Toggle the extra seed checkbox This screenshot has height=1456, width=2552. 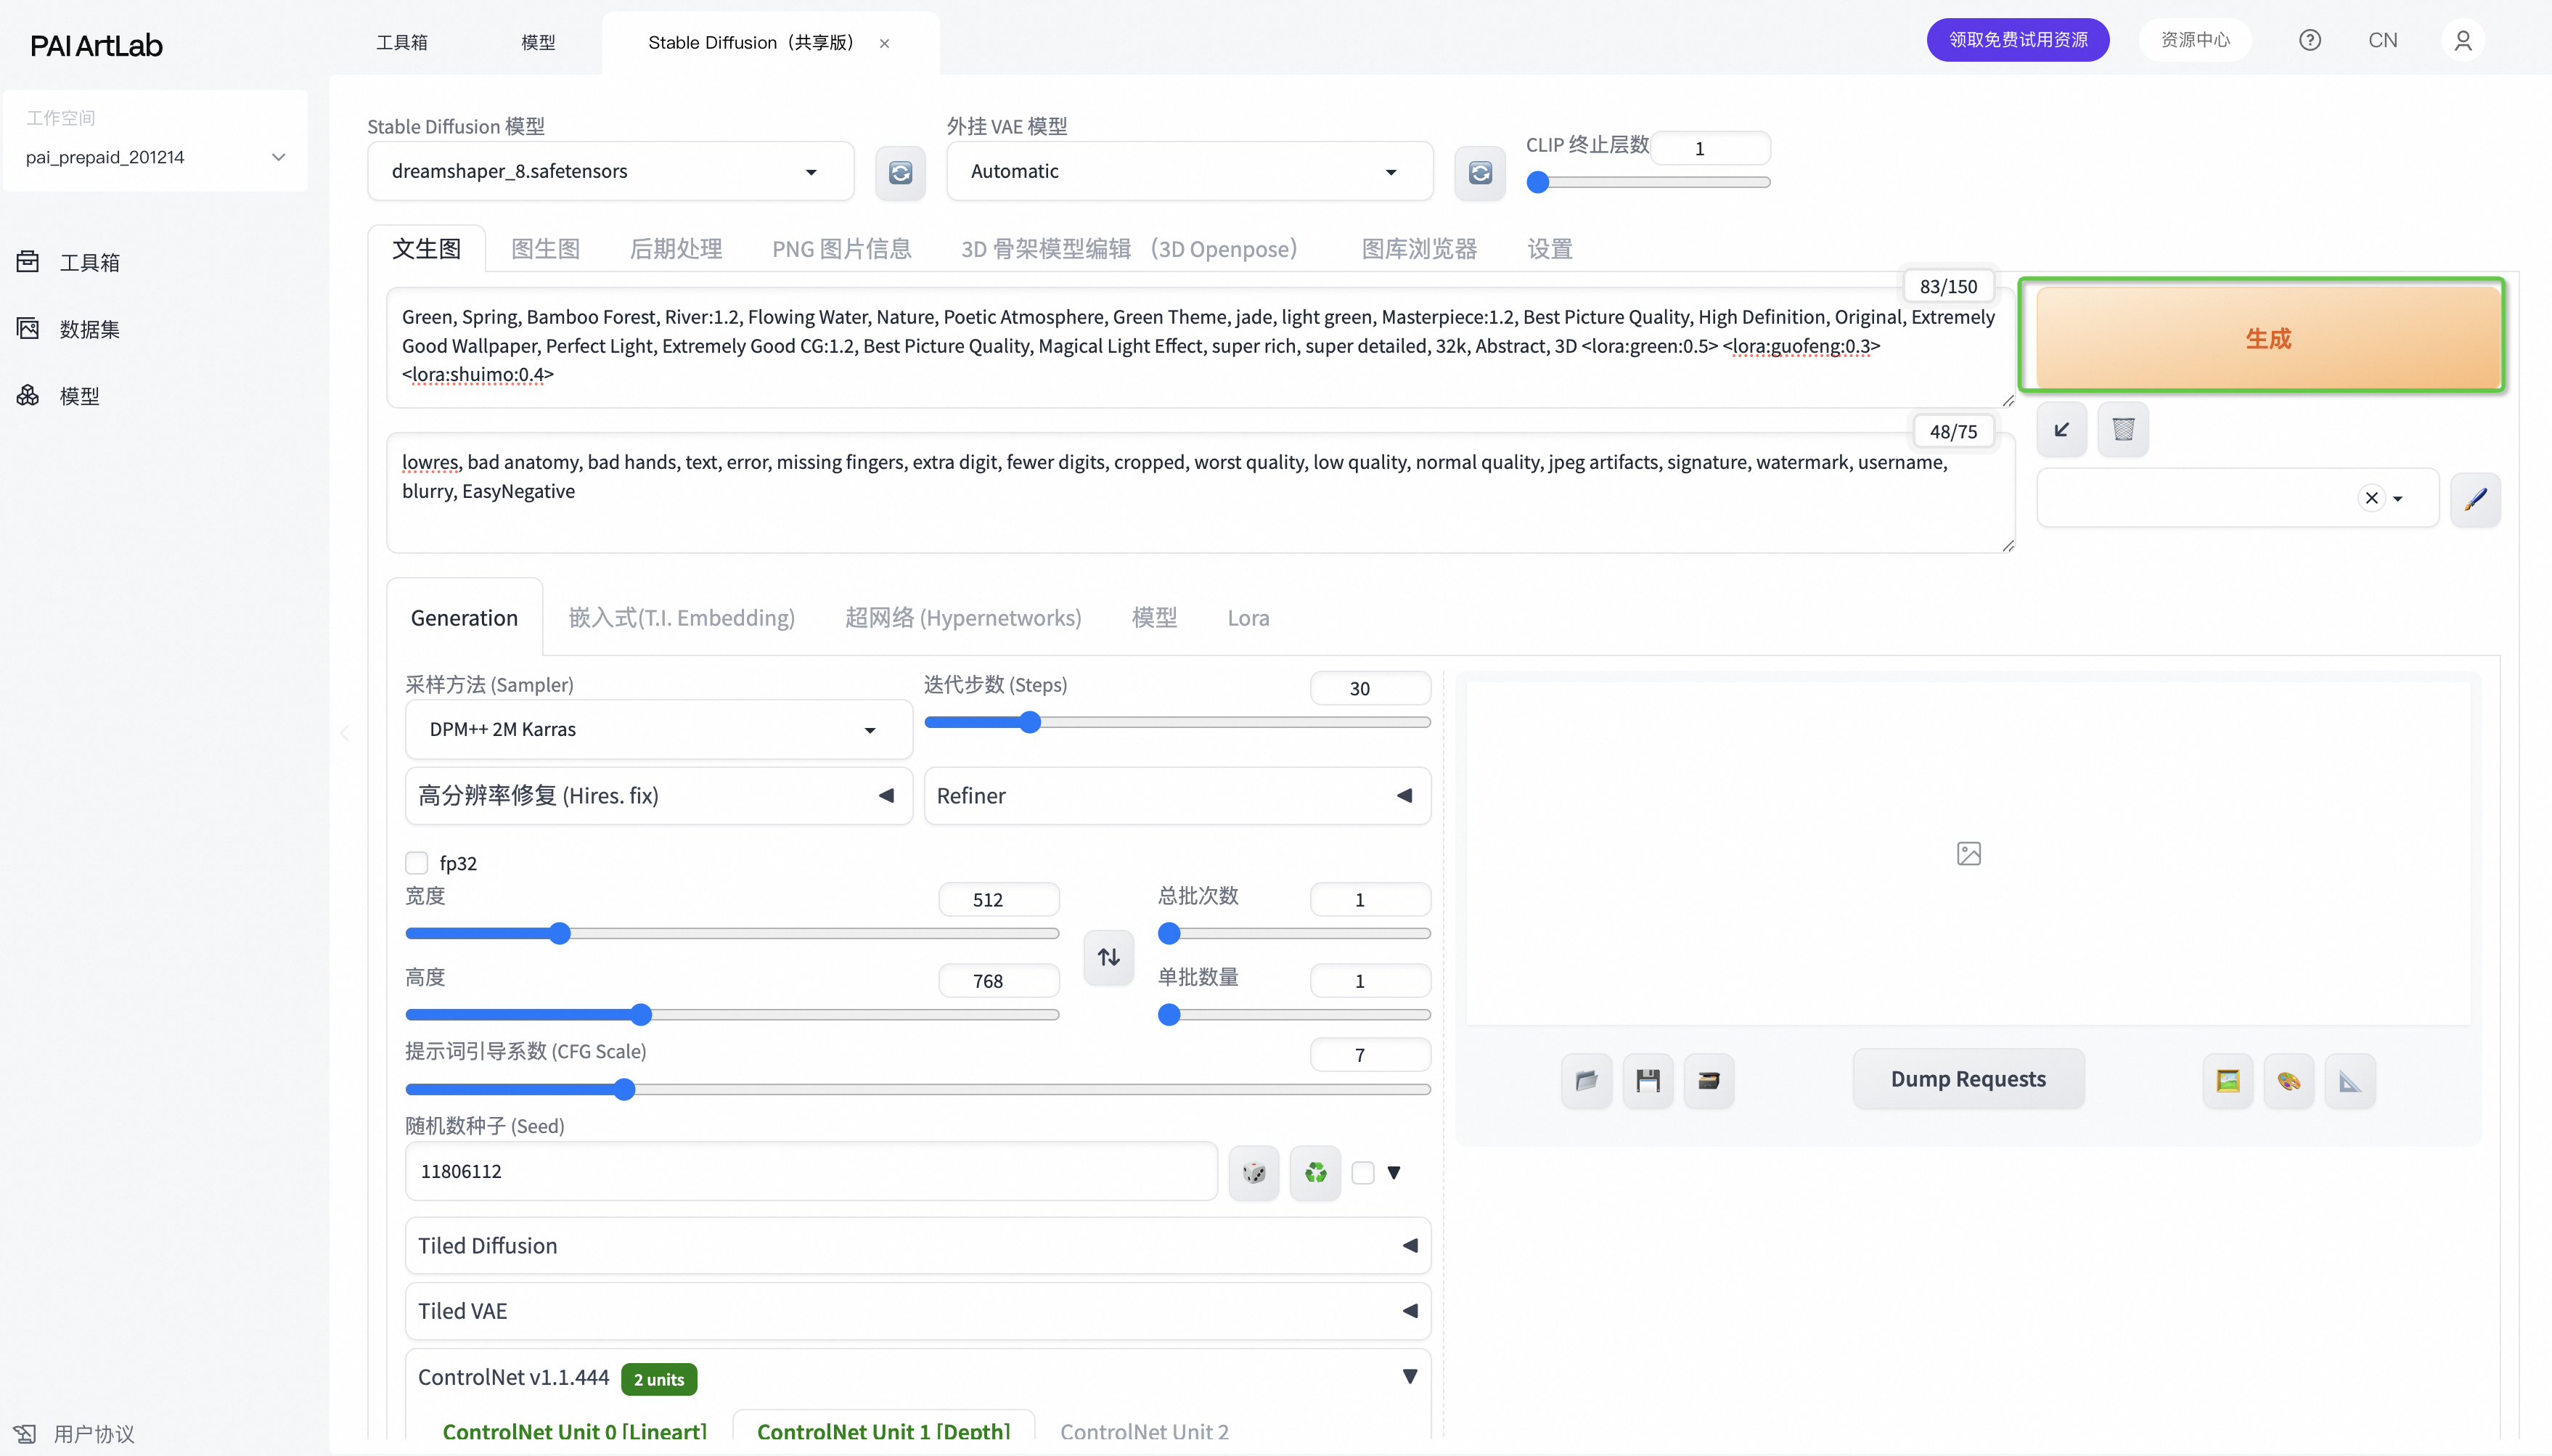tap(1362, 1172)
